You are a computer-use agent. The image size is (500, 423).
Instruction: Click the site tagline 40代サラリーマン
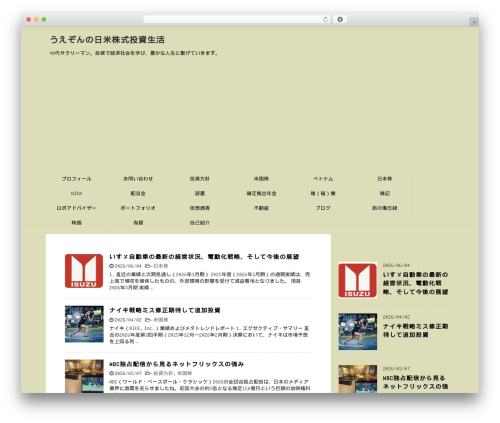[134, 53]
